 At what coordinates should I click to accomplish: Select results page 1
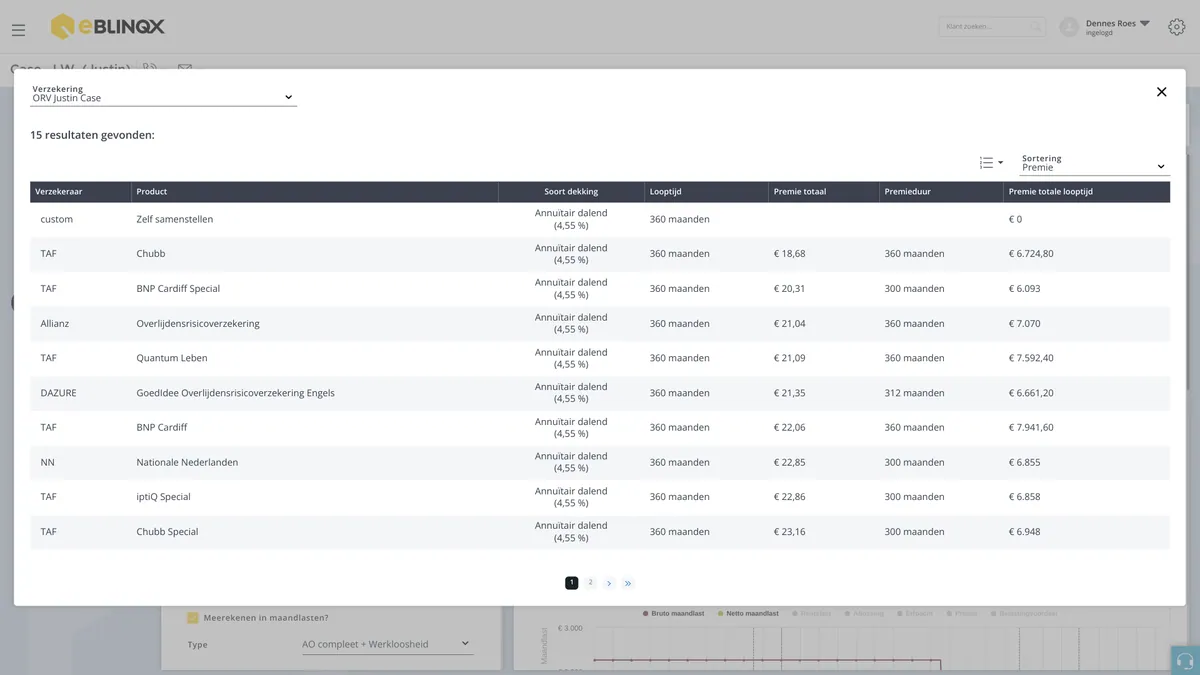pos(572,583)
